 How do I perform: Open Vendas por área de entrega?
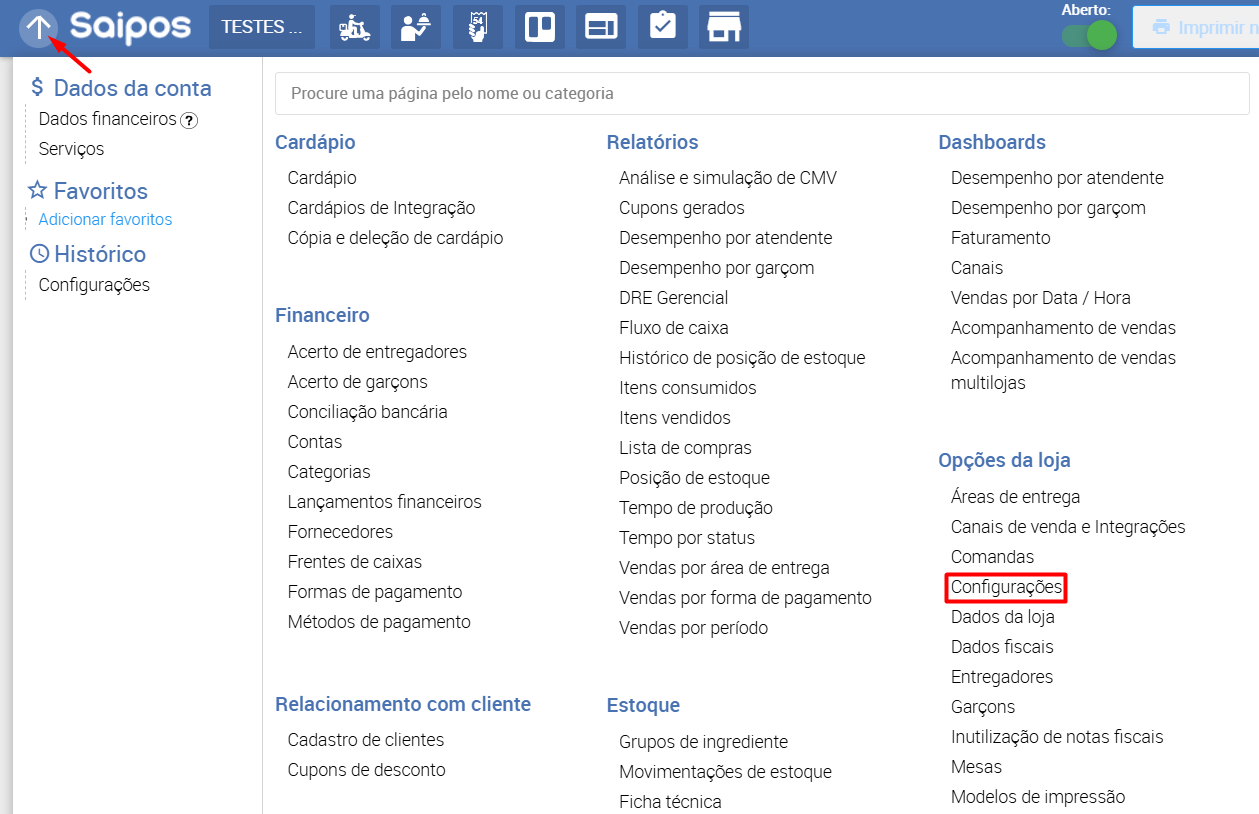[724, 568]
